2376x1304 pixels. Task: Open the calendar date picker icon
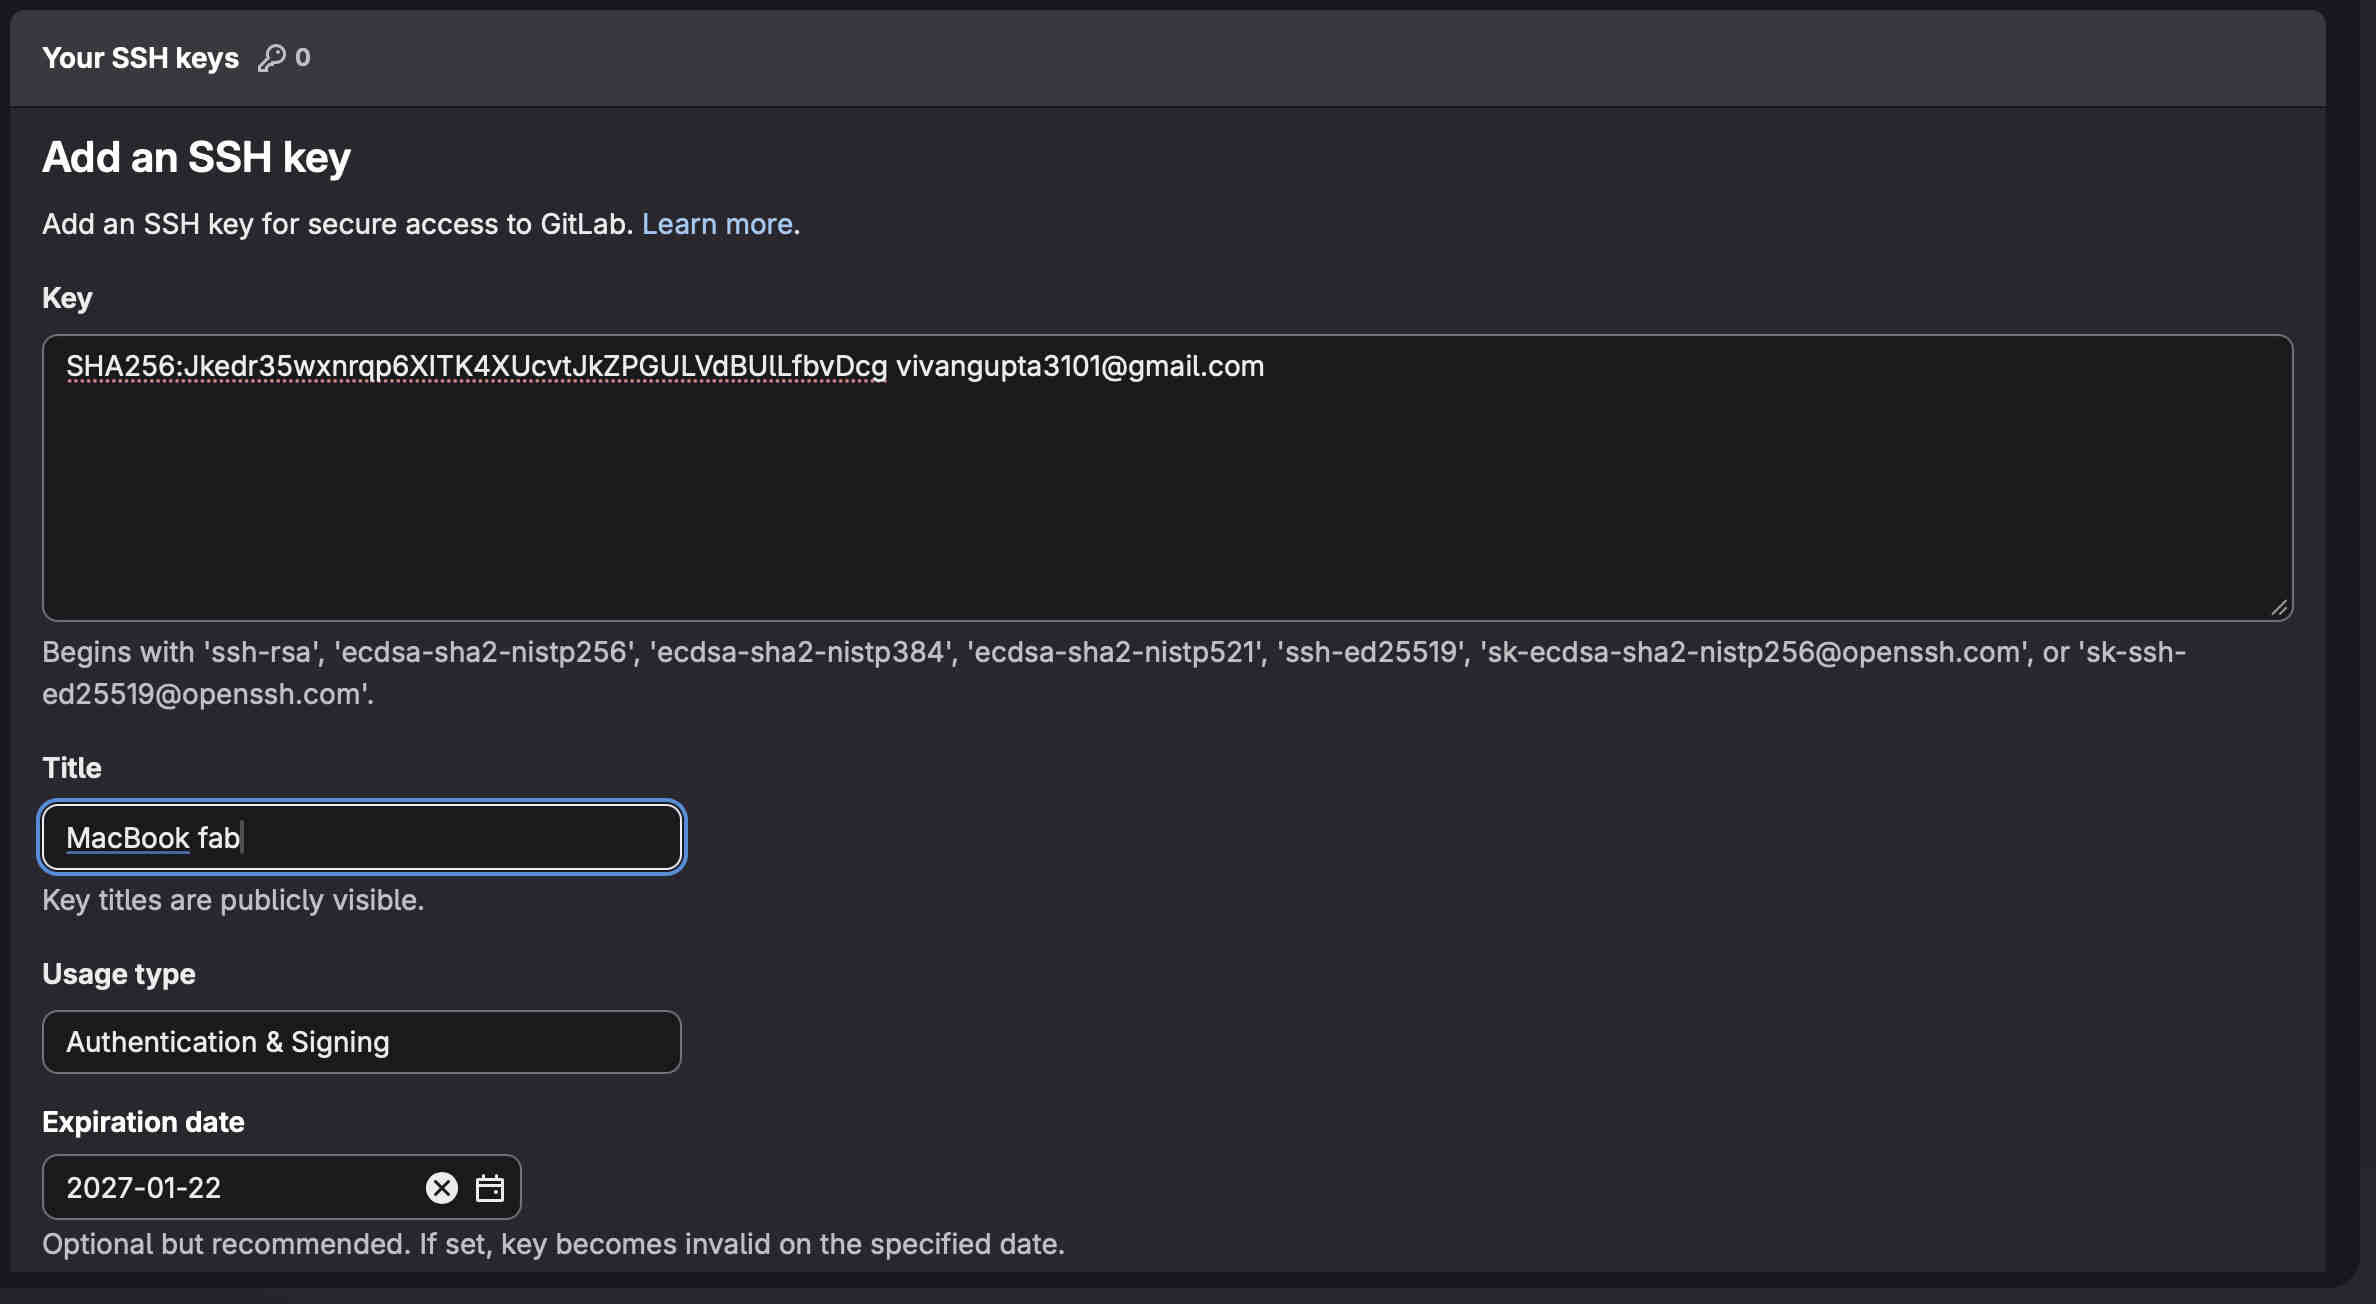489,1188
